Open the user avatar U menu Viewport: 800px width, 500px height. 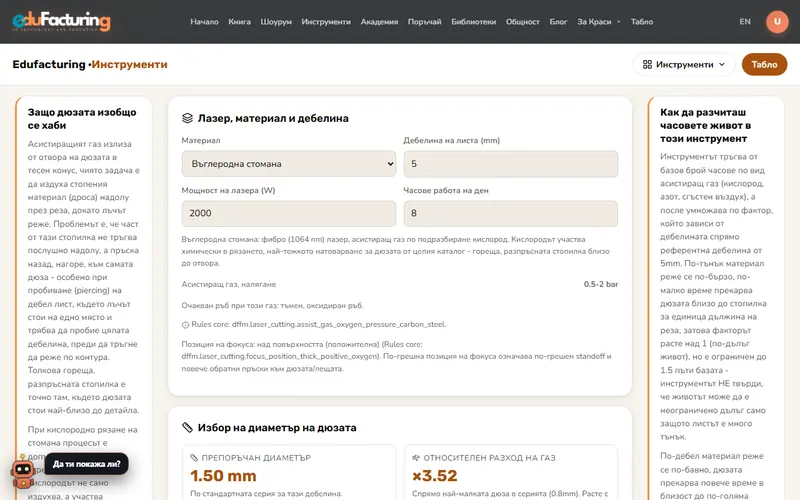point(777,21)
